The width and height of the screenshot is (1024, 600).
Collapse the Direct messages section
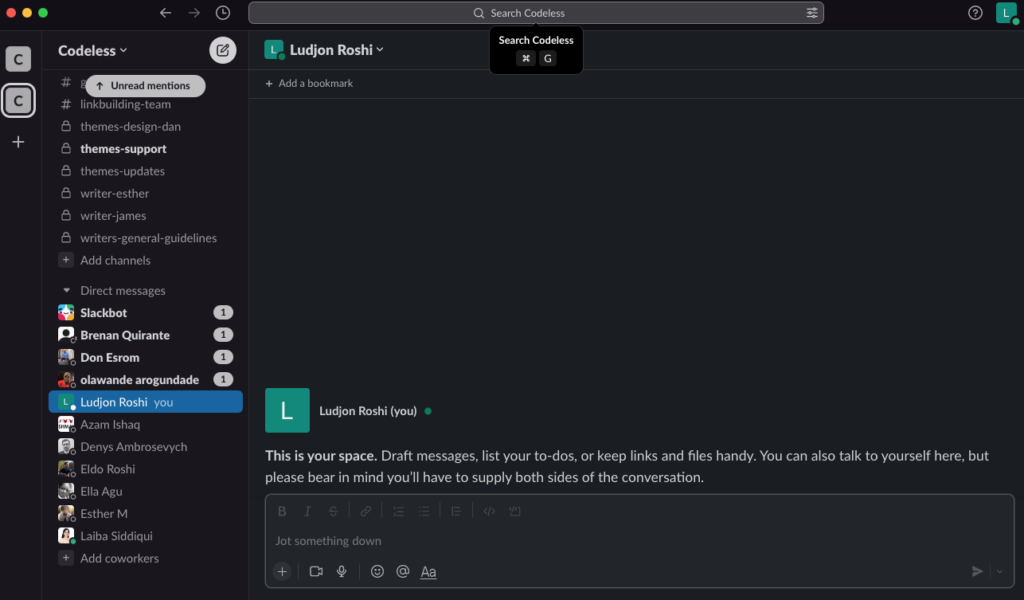(66, 291)
